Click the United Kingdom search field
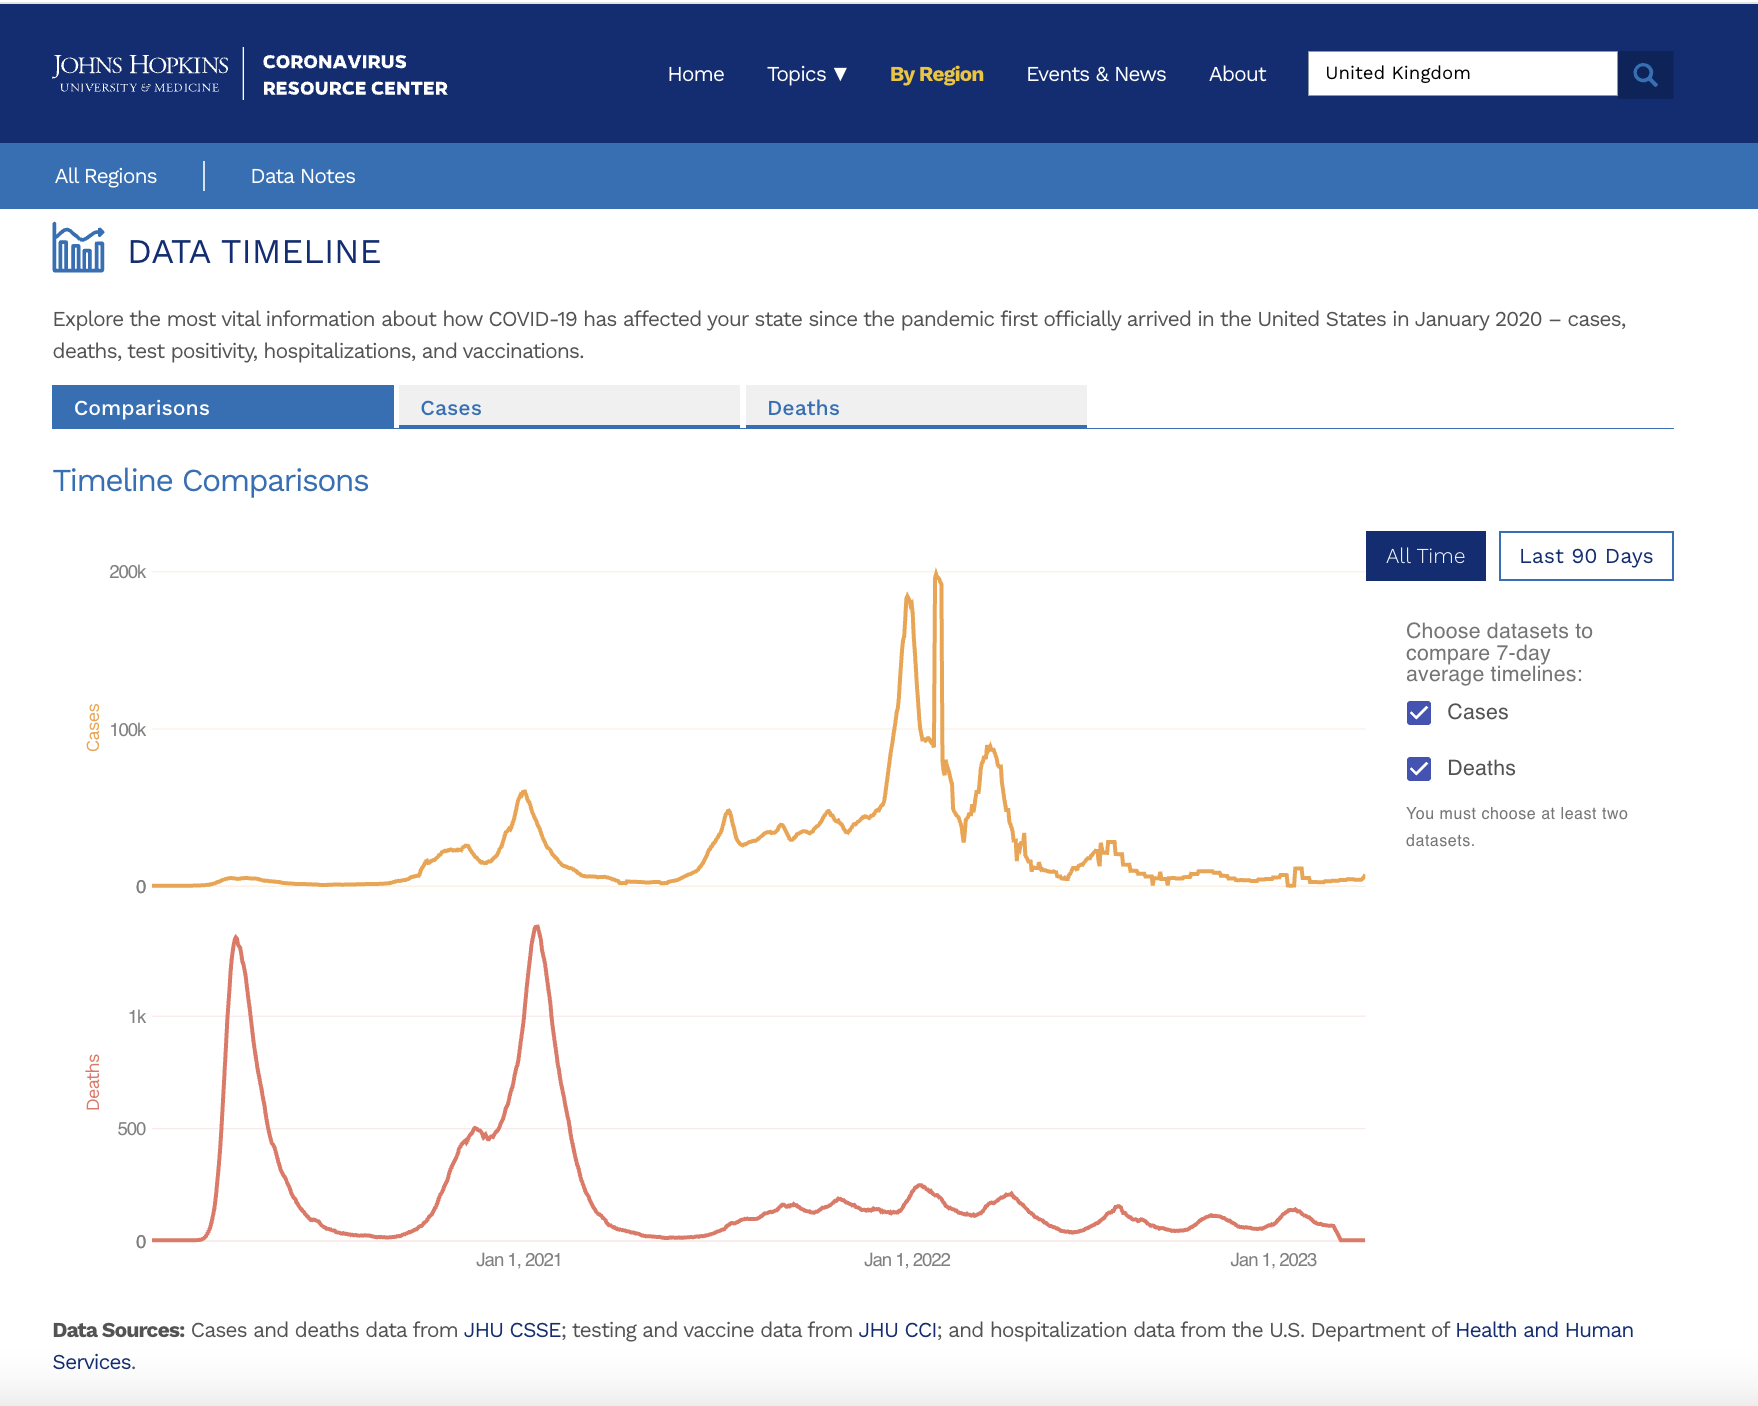 tap(1461, 74)
